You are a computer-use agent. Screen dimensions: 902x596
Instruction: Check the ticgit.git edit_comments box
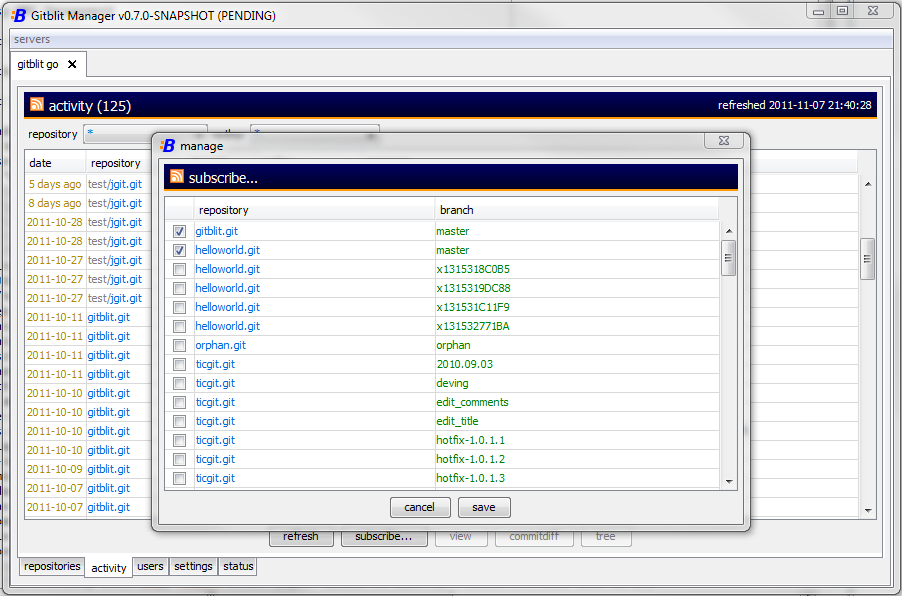point(179,402)
